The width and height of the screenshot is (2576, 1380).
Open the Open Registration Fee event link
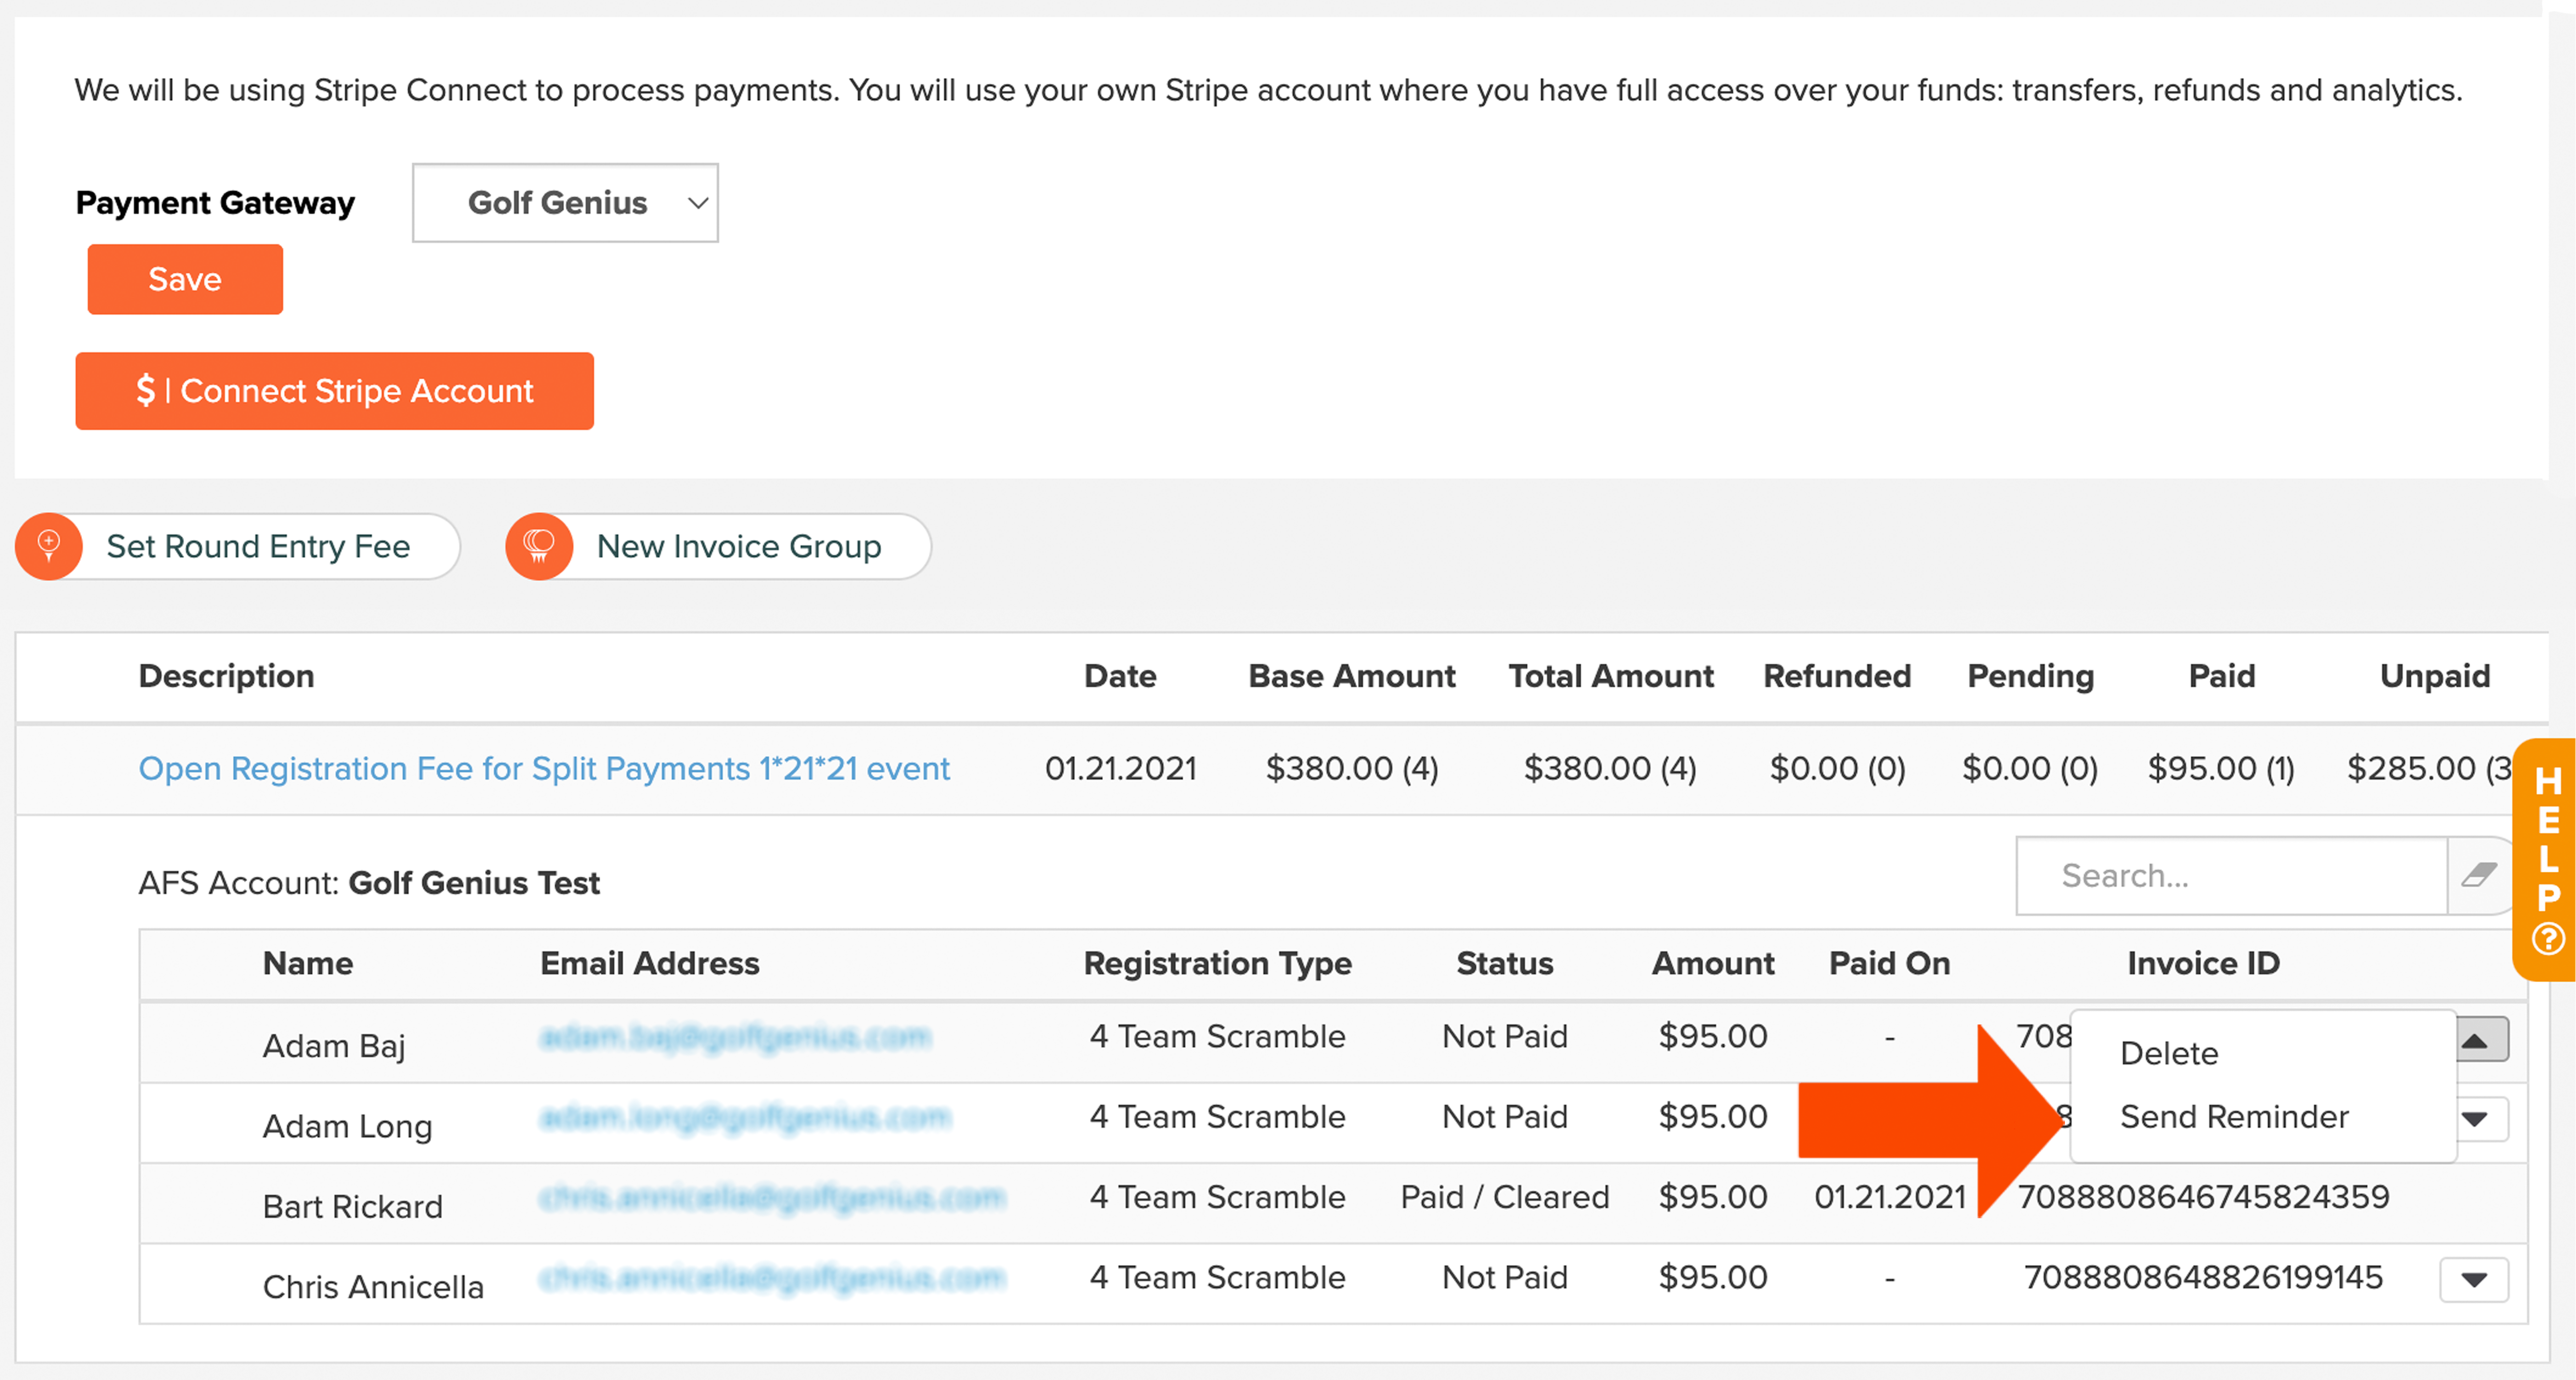point(543,768)
